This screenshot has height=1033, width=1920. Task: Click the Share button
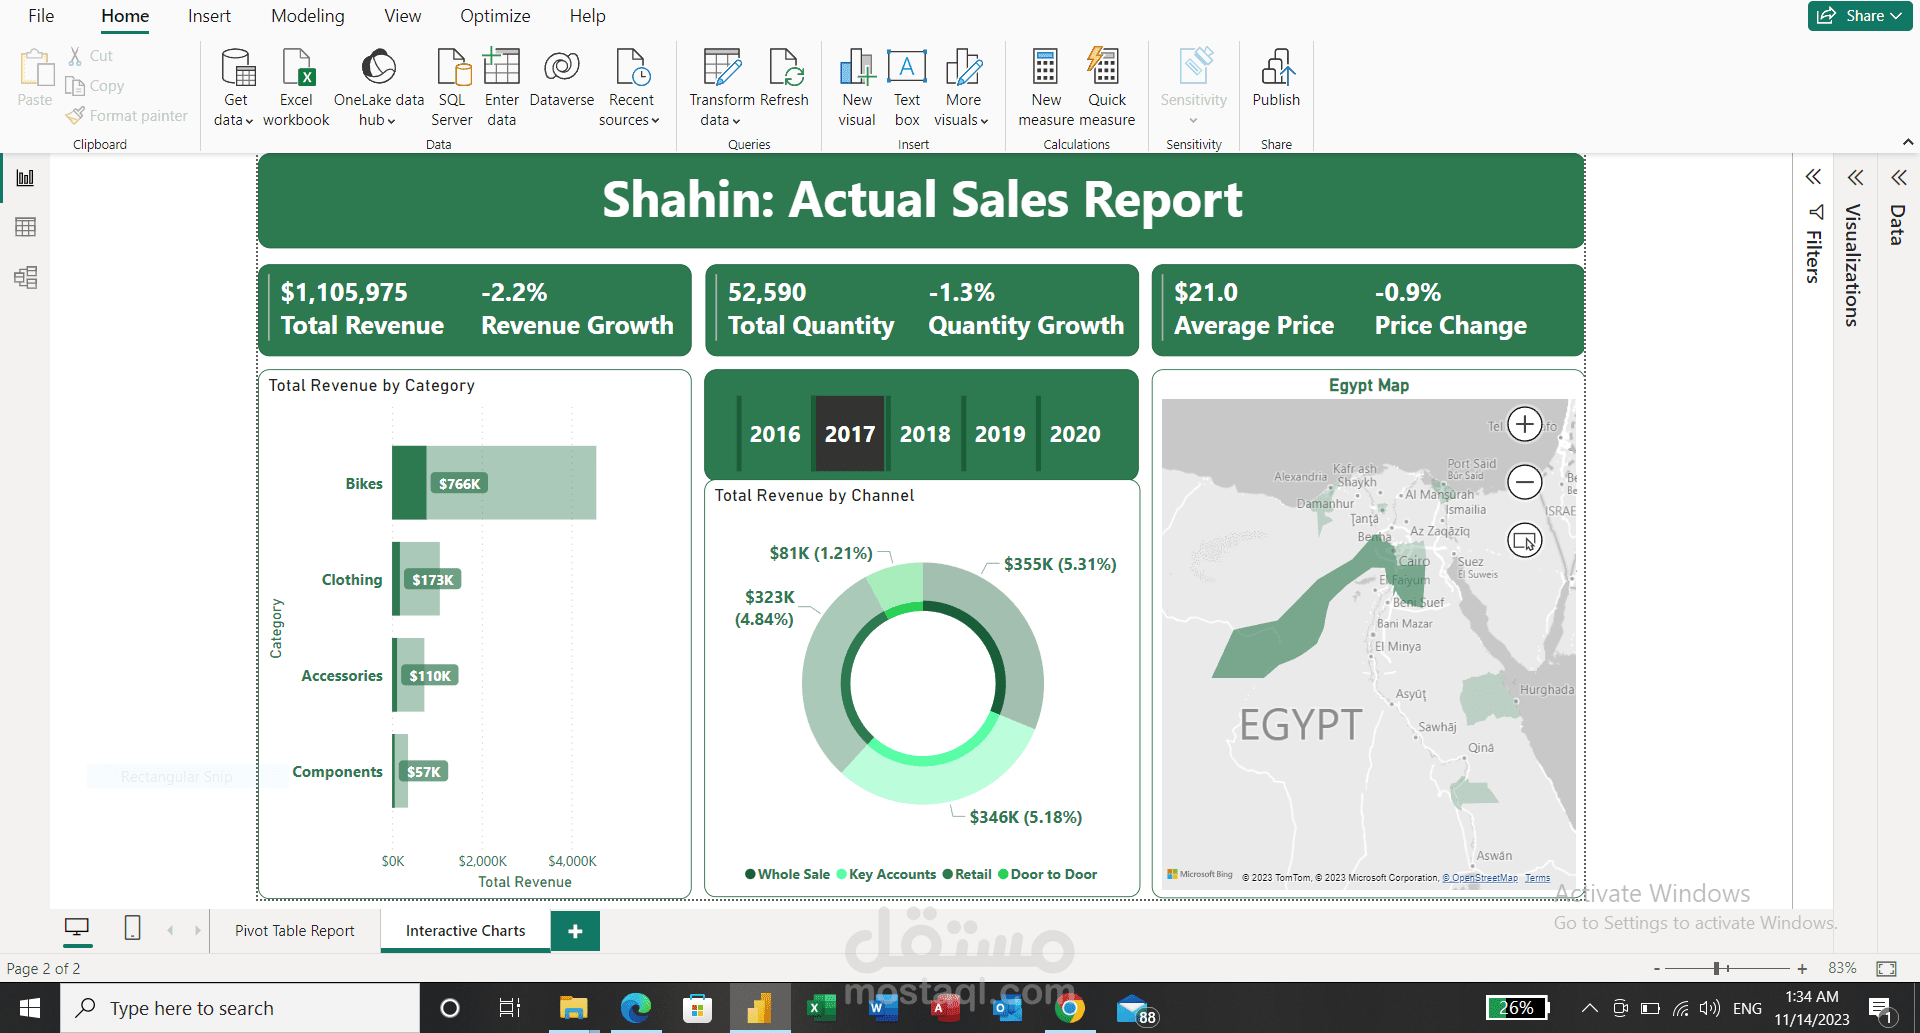pyautogui.click(x=1858, y=15)
